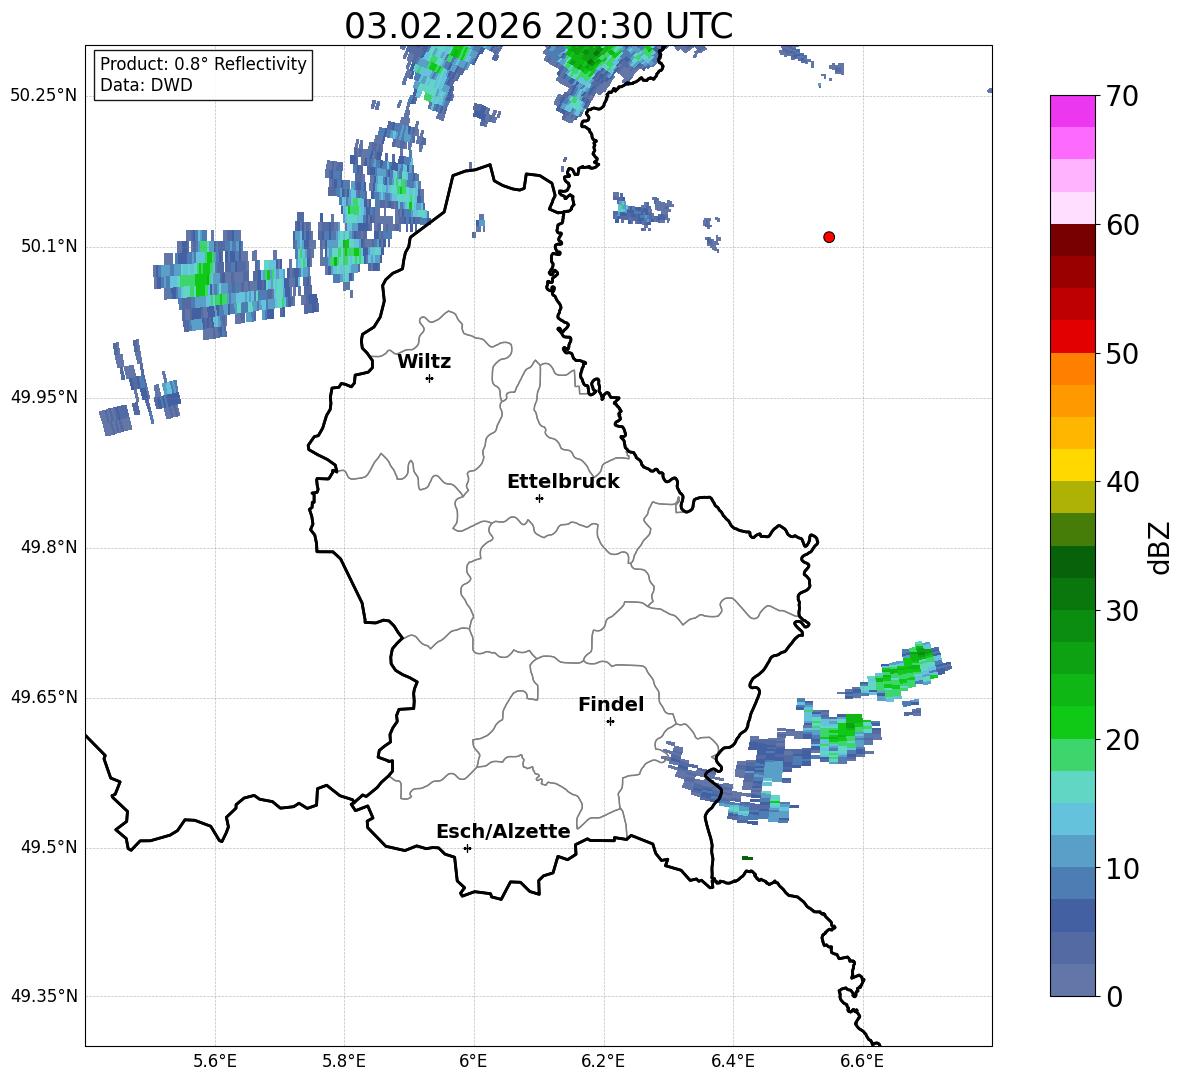Click the 'Findel' city label

611,704
